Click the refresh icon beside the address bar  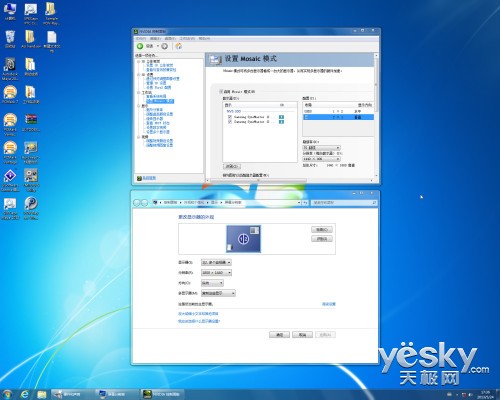[305, 202]
